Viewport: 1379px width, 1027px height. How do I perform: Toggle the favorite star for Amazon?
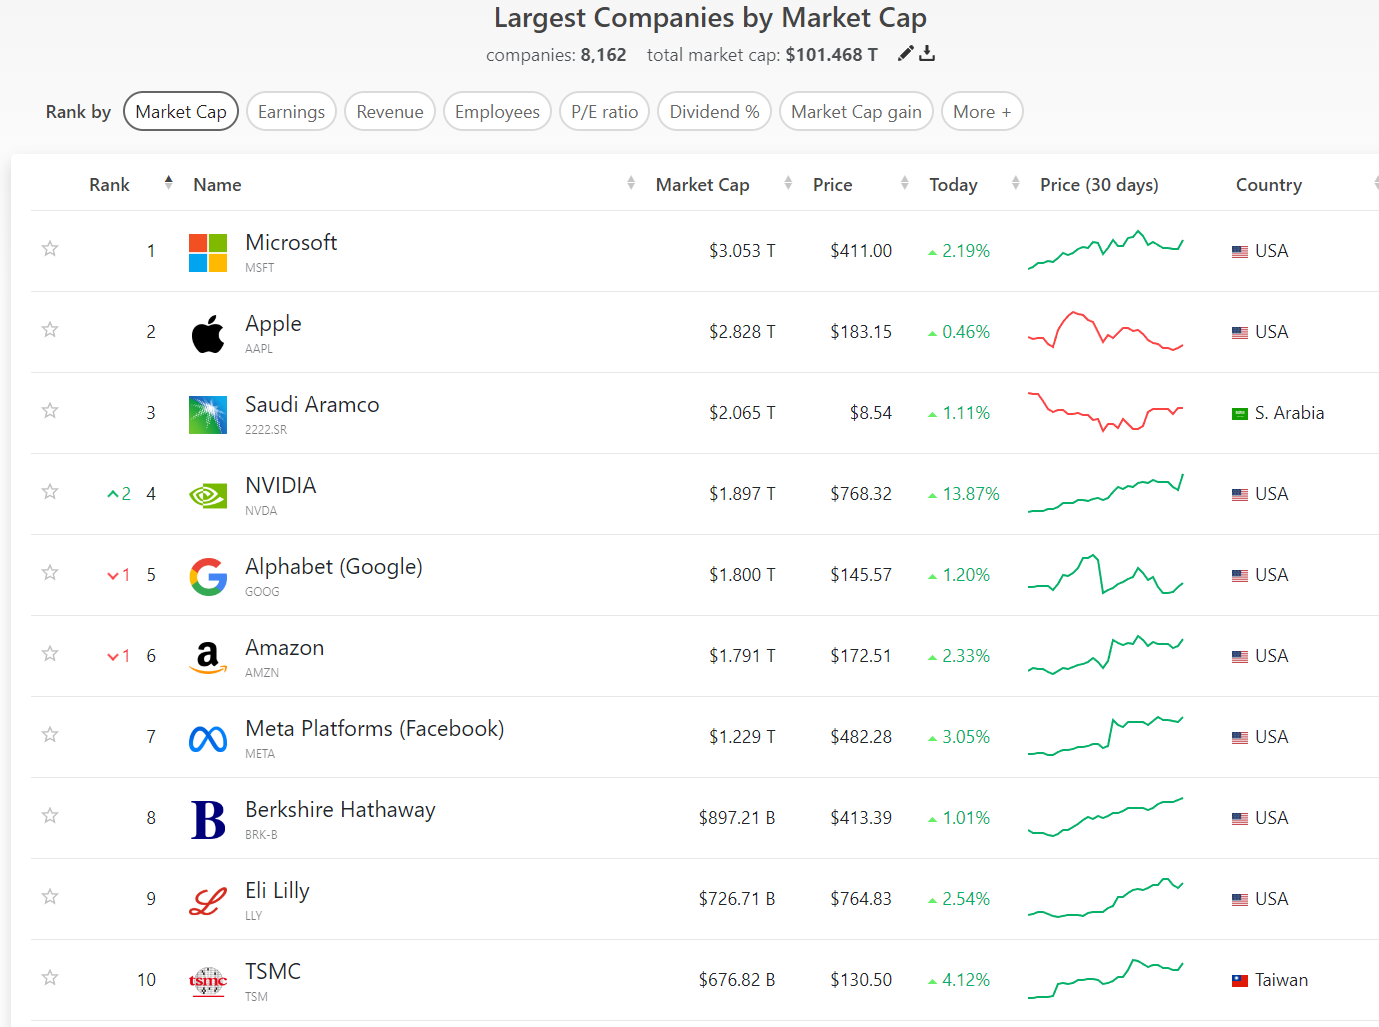pyautogui.click(x=50, y=654)
